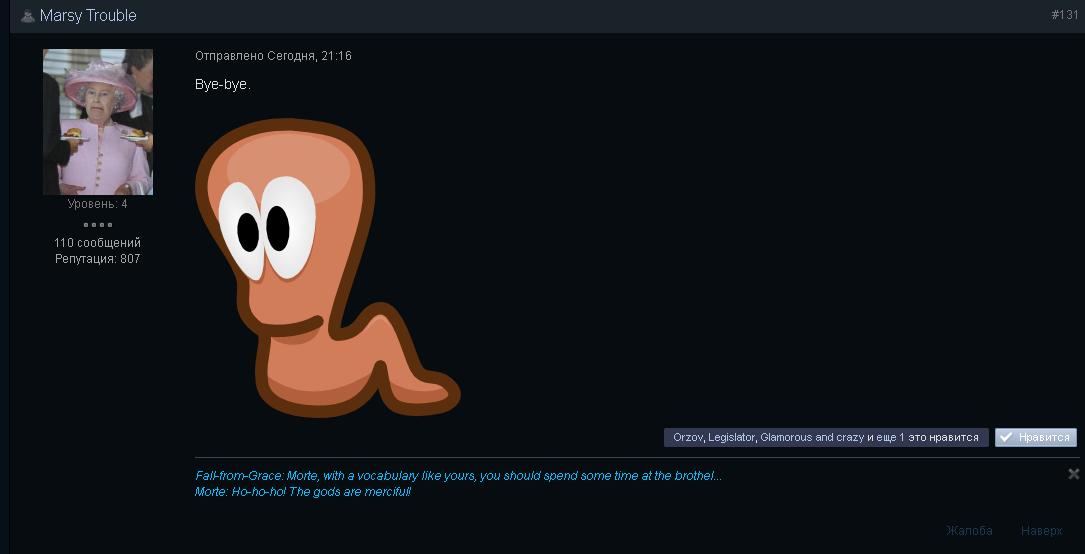Close the signature with the X icon
This screenshot has height=554, width=1085.
coord(1073,474)
